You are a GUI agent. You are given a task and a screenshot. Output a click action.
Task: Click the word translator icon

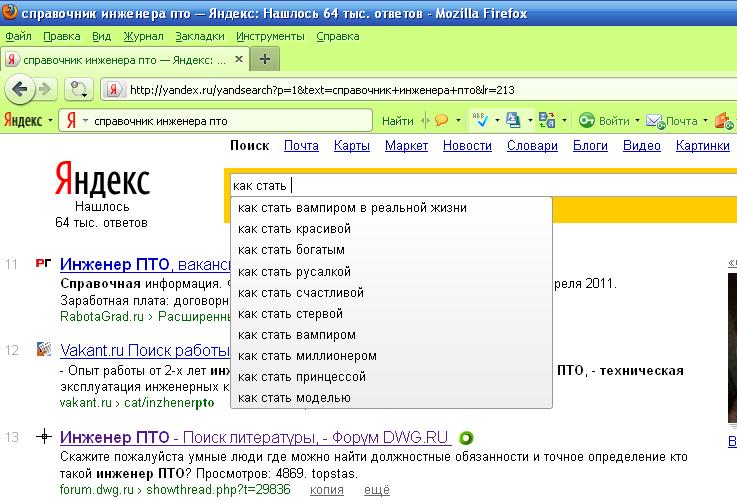pos(547,120)
